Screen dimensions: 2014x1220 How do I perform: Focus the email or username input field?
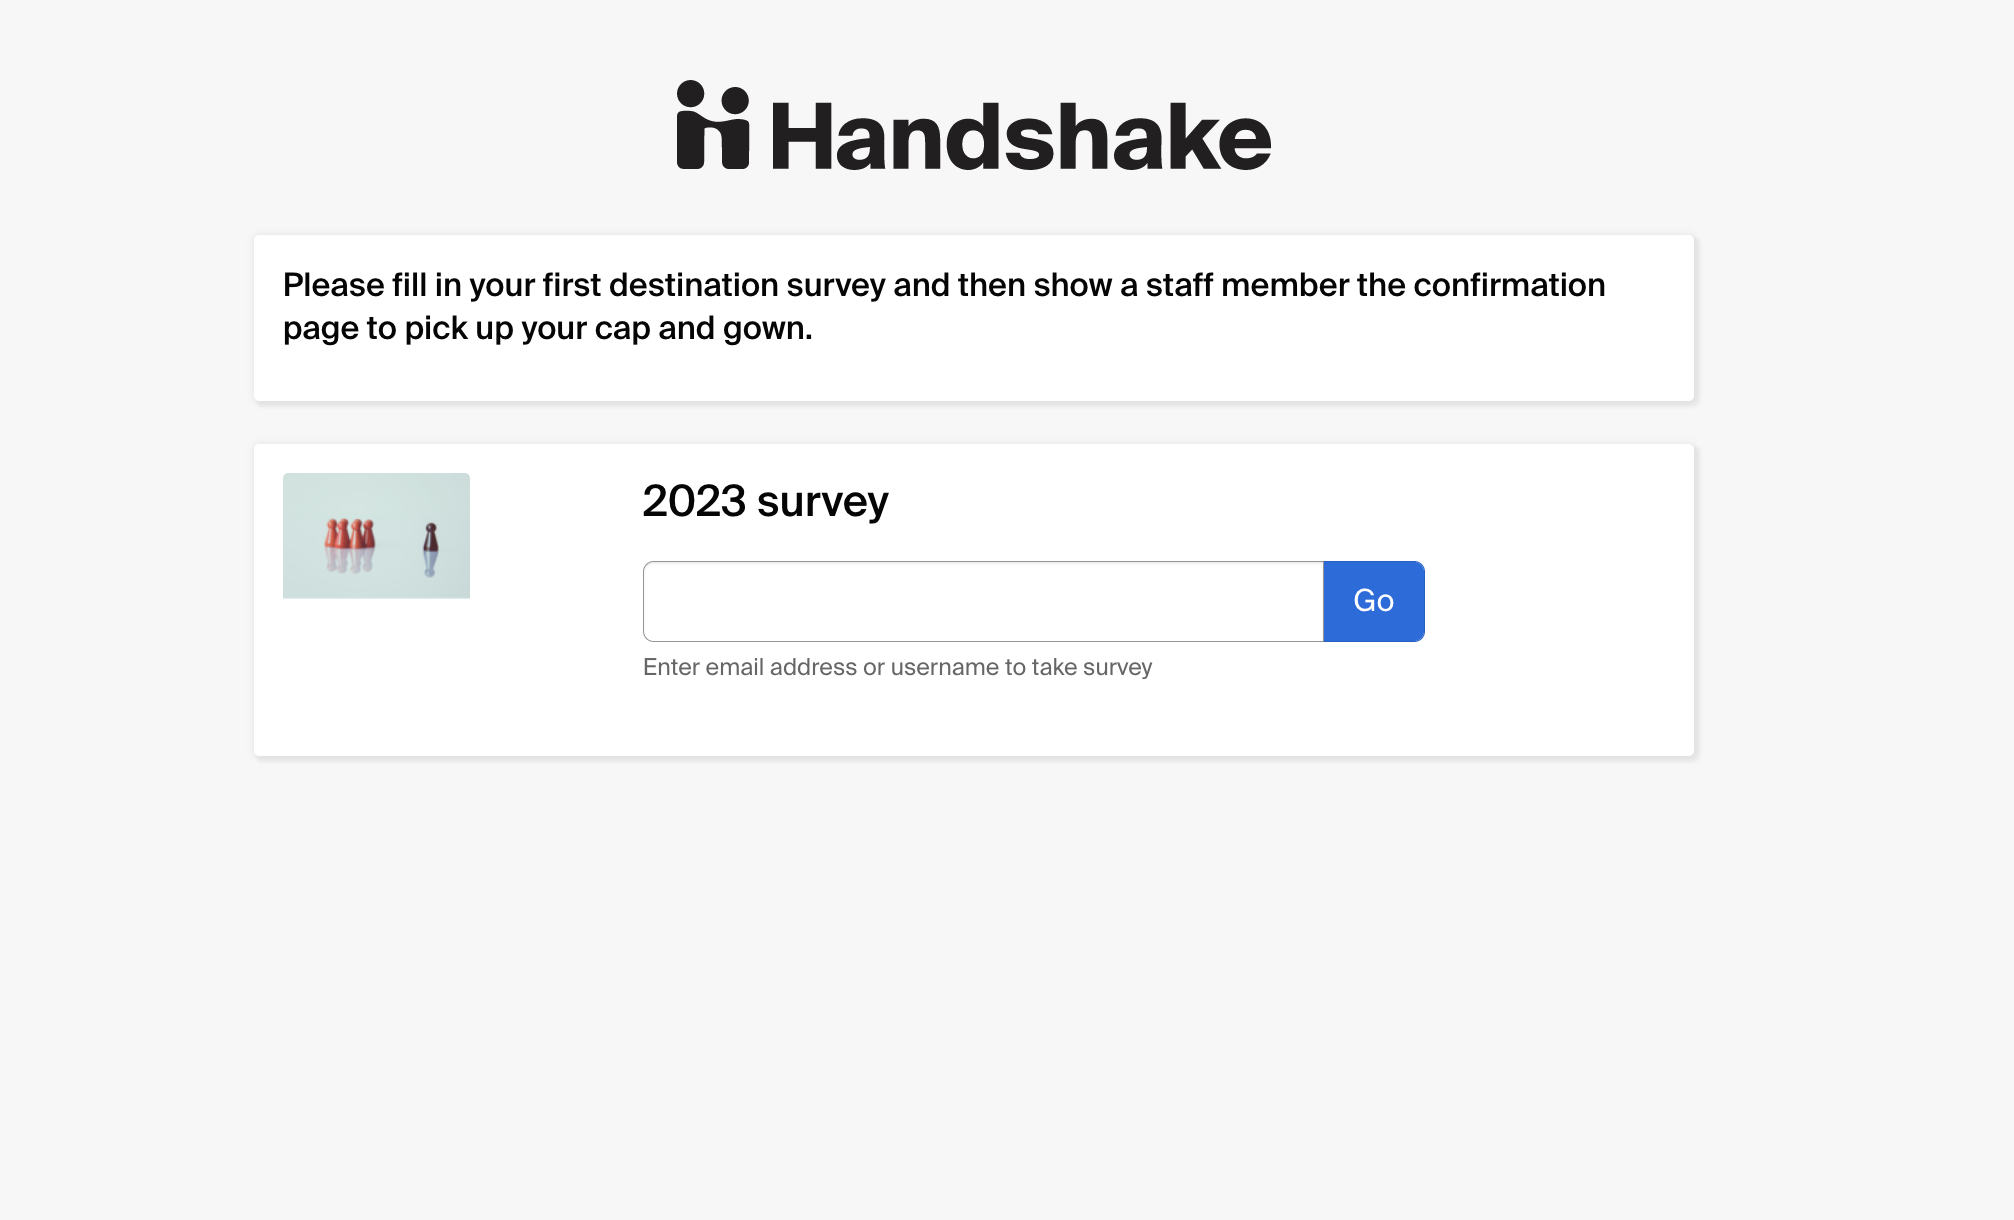tap(983, 601)
